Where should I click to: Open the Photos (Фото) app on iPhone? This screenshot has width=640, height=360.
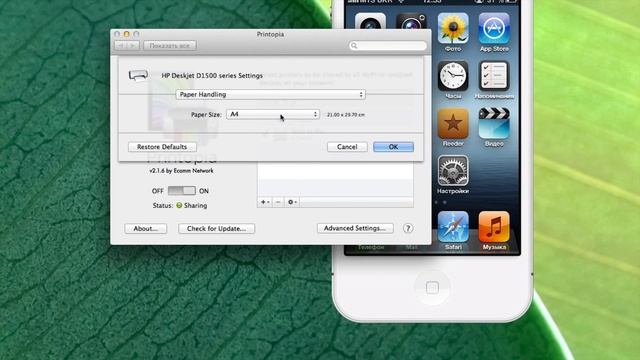(453, 28)
